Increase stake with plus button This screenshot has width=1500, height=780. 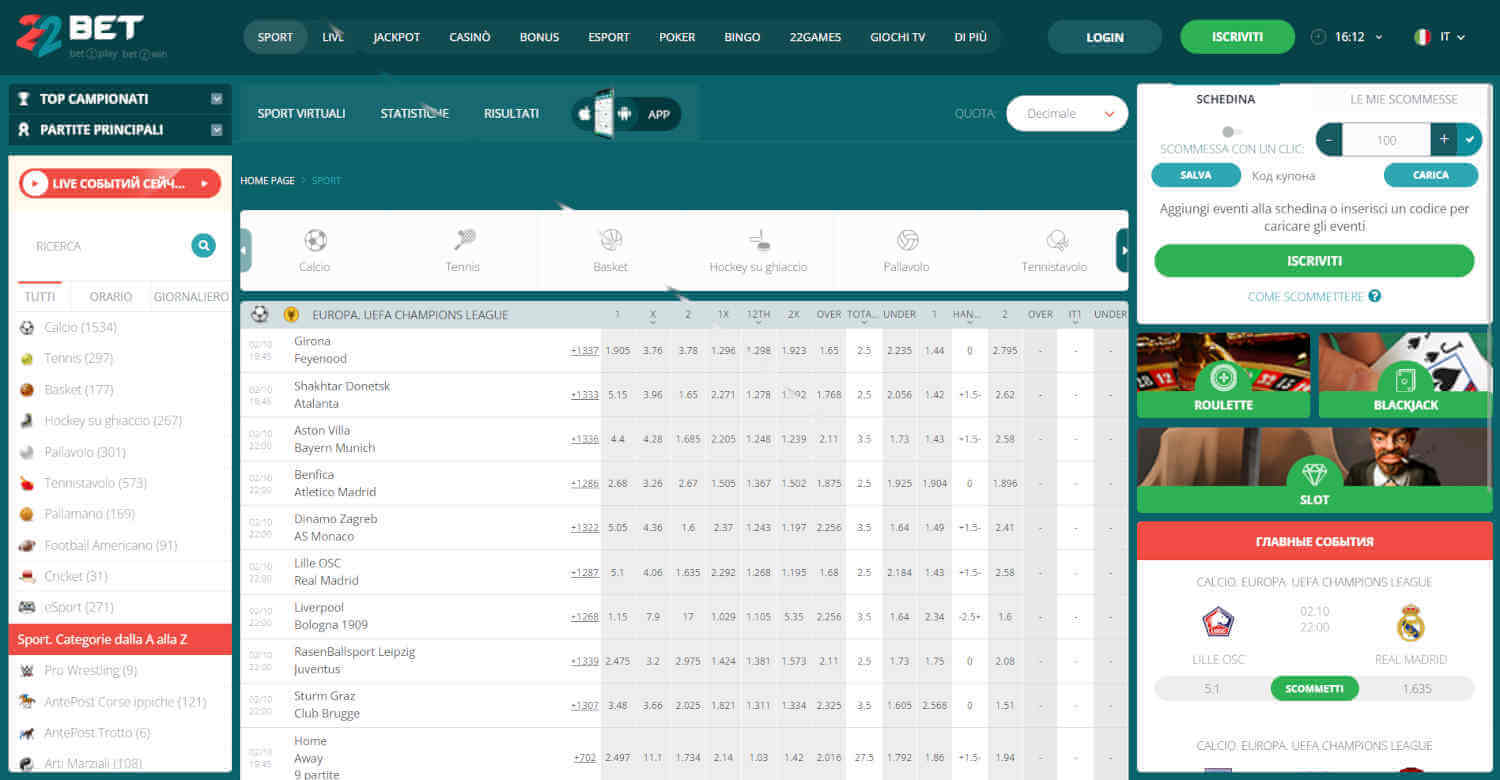tap(1444, 140)
